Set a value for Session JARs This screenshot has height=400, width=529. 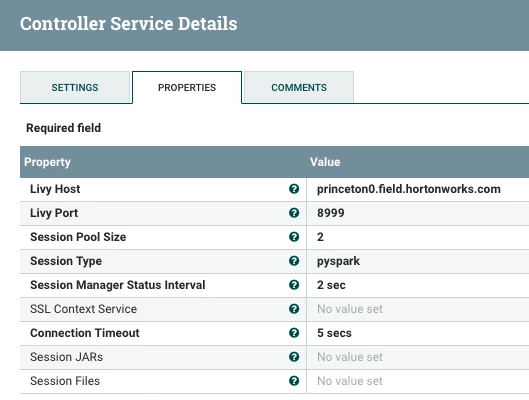[x=350, y=357]
